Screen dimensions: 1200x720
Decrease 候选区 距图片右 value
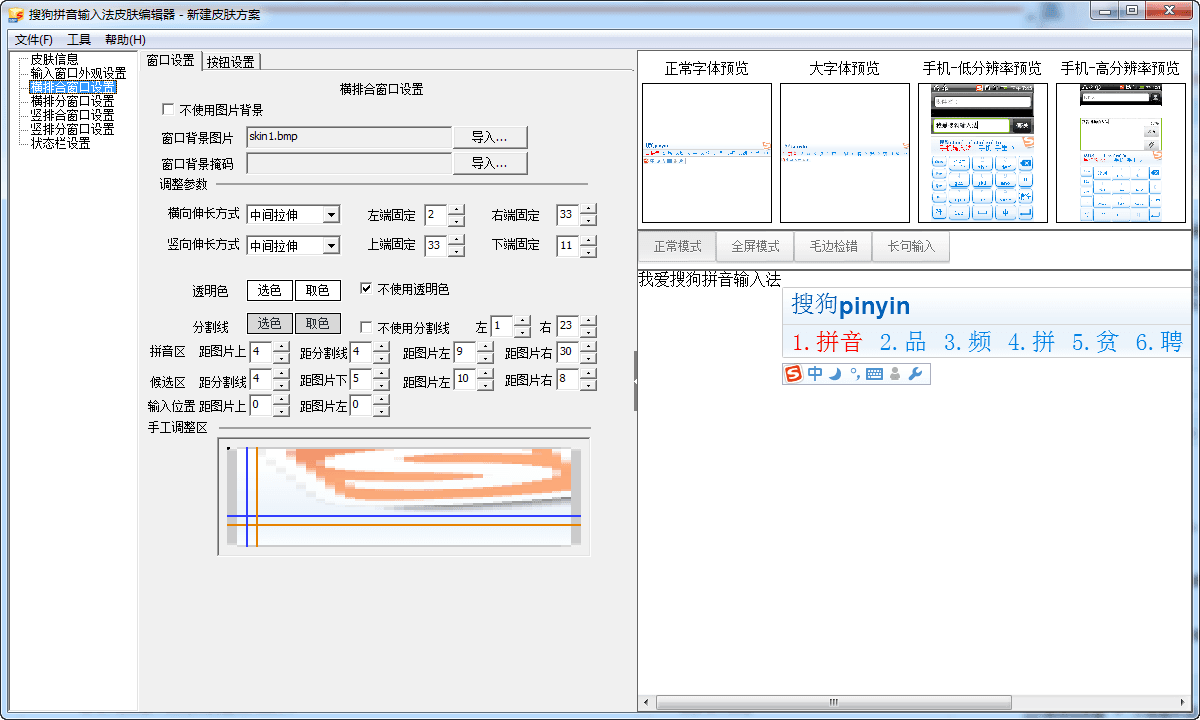point(589,385)
